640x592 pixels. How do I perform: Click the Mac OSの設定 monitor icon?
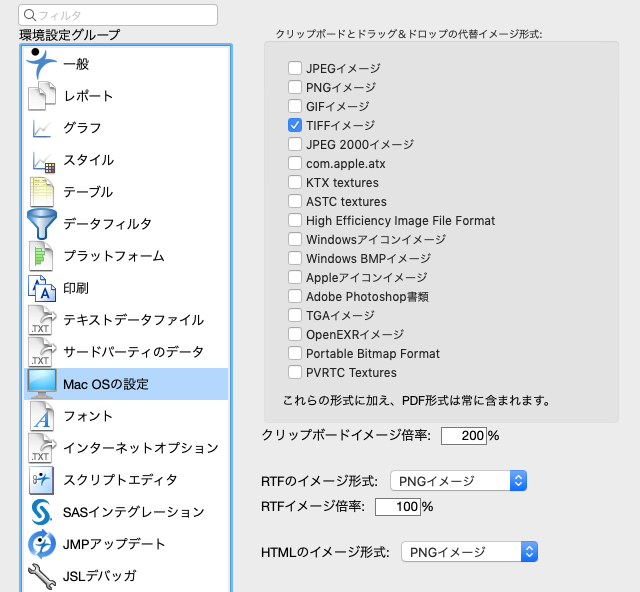(42, 384)
